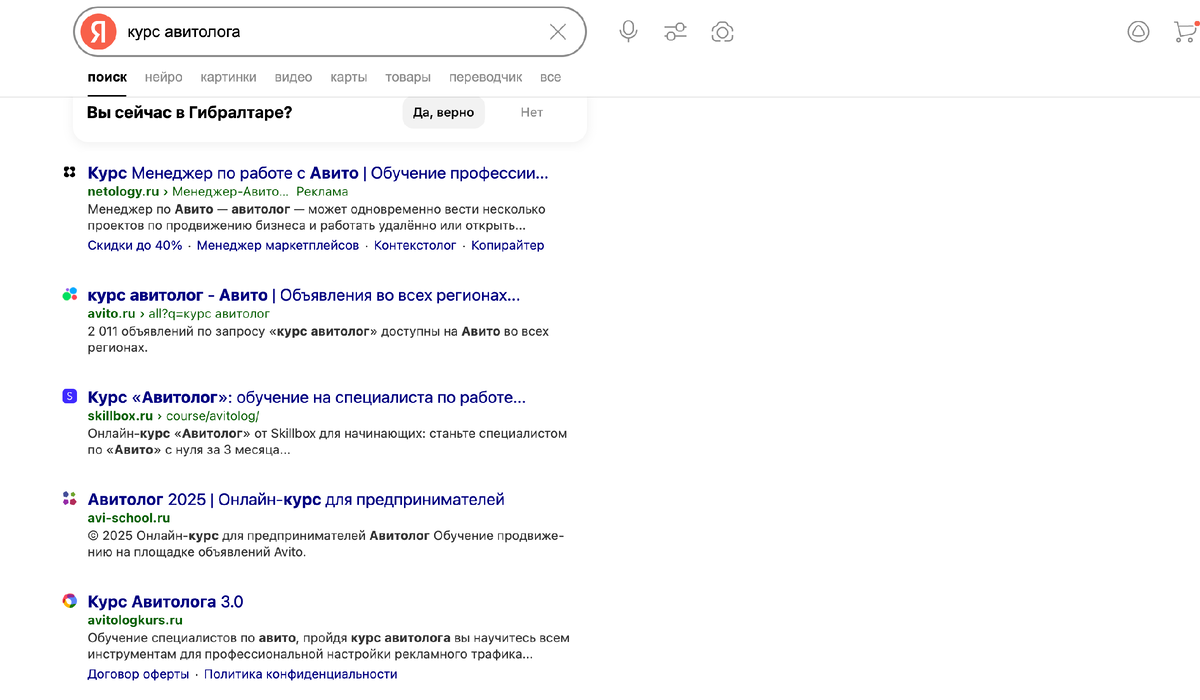1200x700 pixels.
Task: Click the avi-school favicon icon
Action: [69, 498]
